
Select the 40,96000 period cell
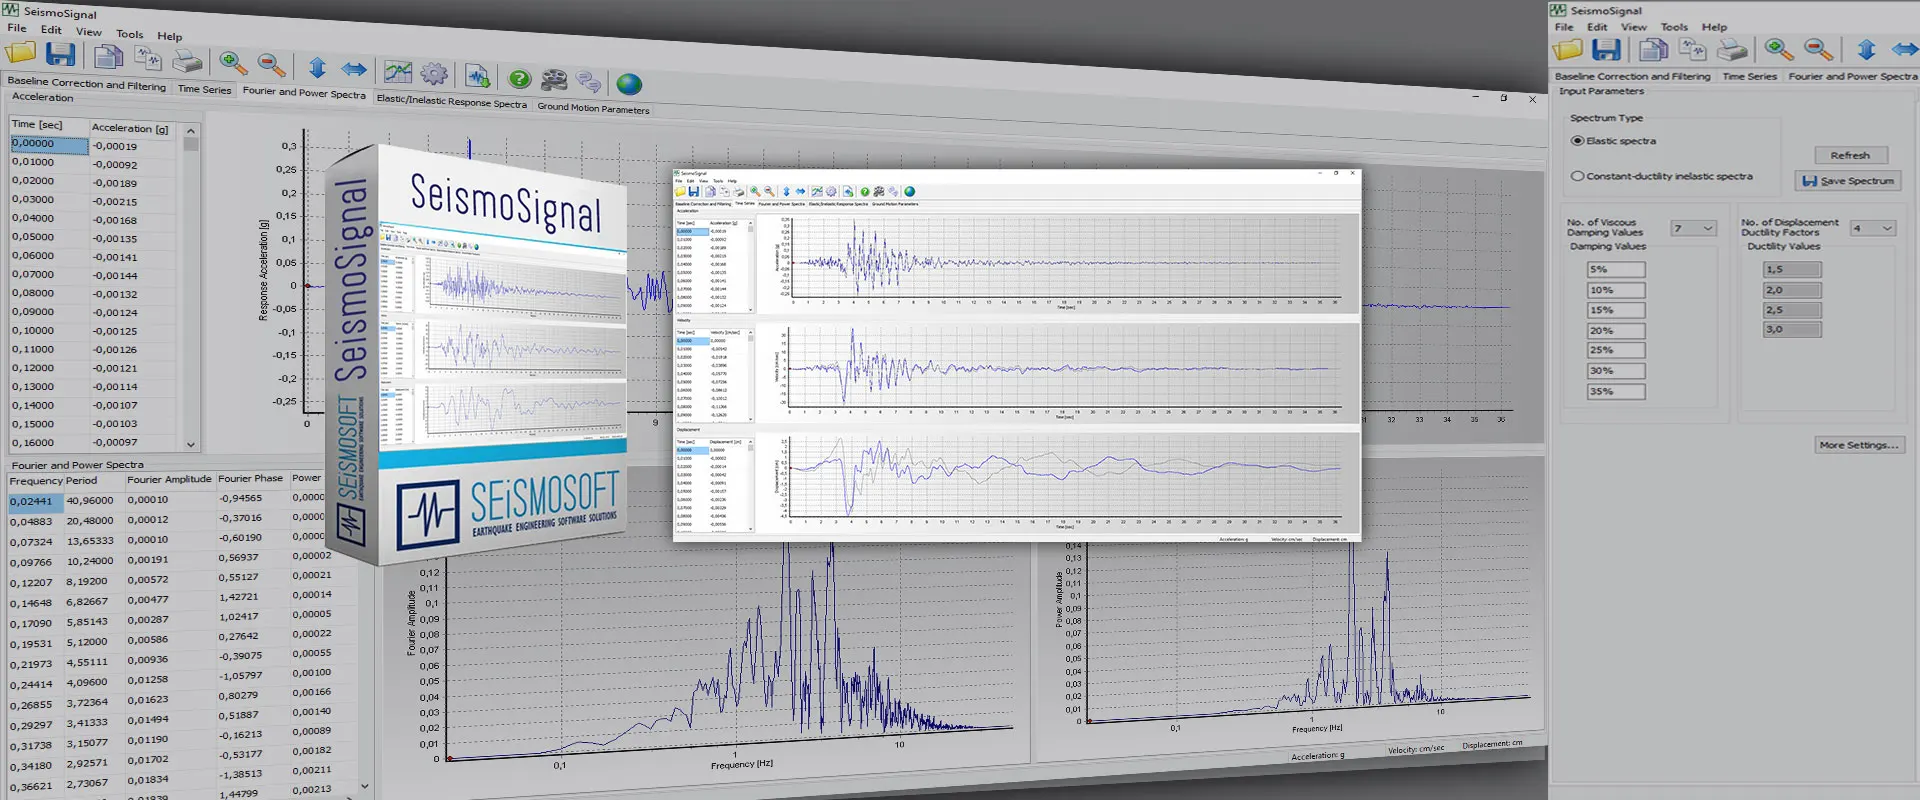(93, 501)
